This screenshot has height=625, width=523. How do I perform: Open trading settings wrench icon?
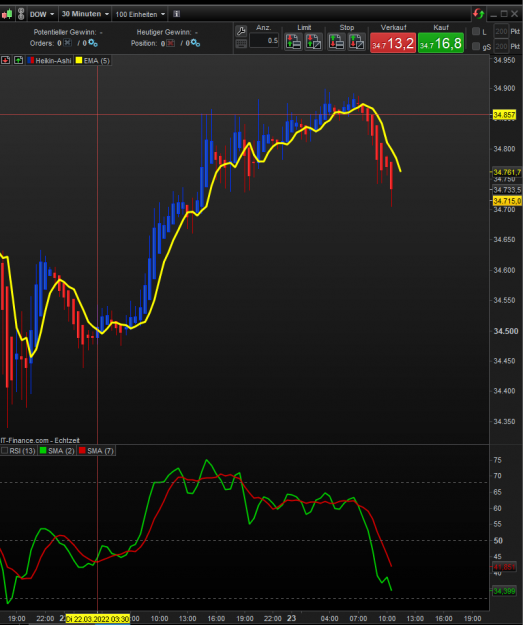(241, 31)
